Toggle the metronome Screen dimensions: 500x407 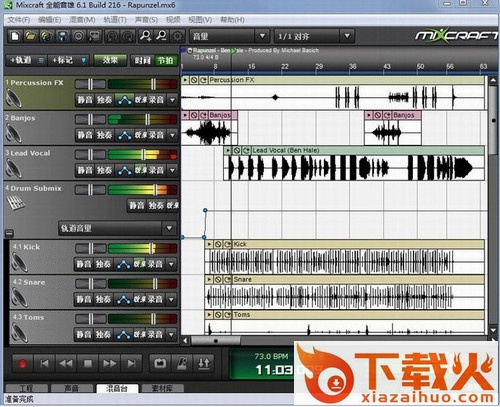[182, 363]
